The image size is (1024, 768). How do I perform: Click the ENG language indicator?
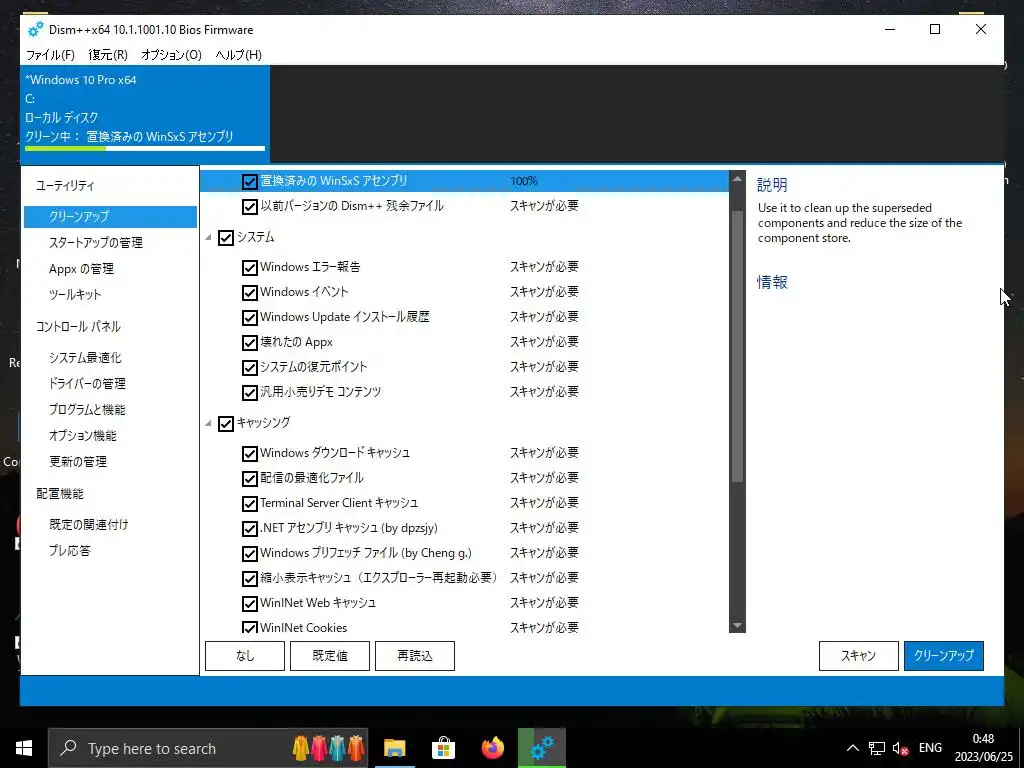pos(930,748)
